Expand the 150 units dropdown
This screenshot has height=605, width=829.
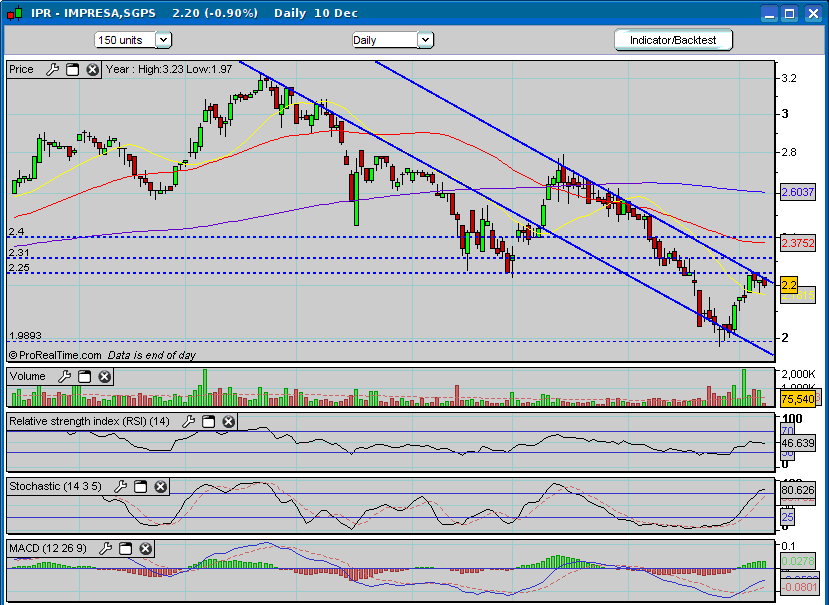click(x=164, y=40)
